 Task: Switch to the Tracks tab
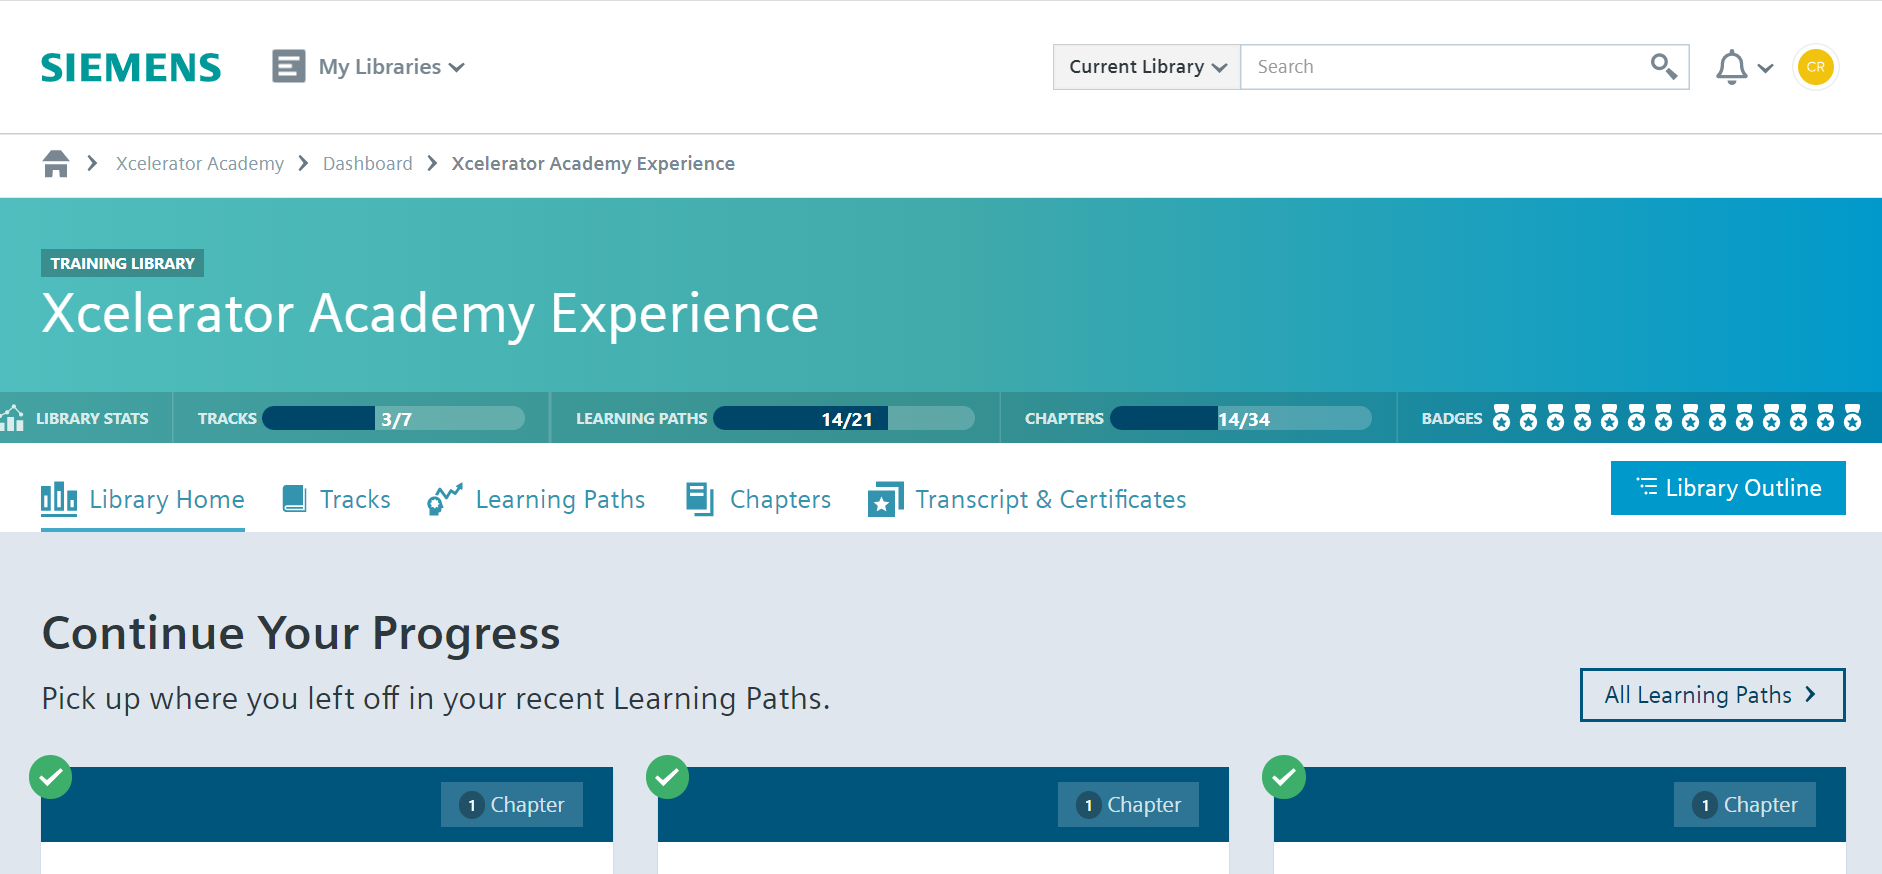click(337, 499)
